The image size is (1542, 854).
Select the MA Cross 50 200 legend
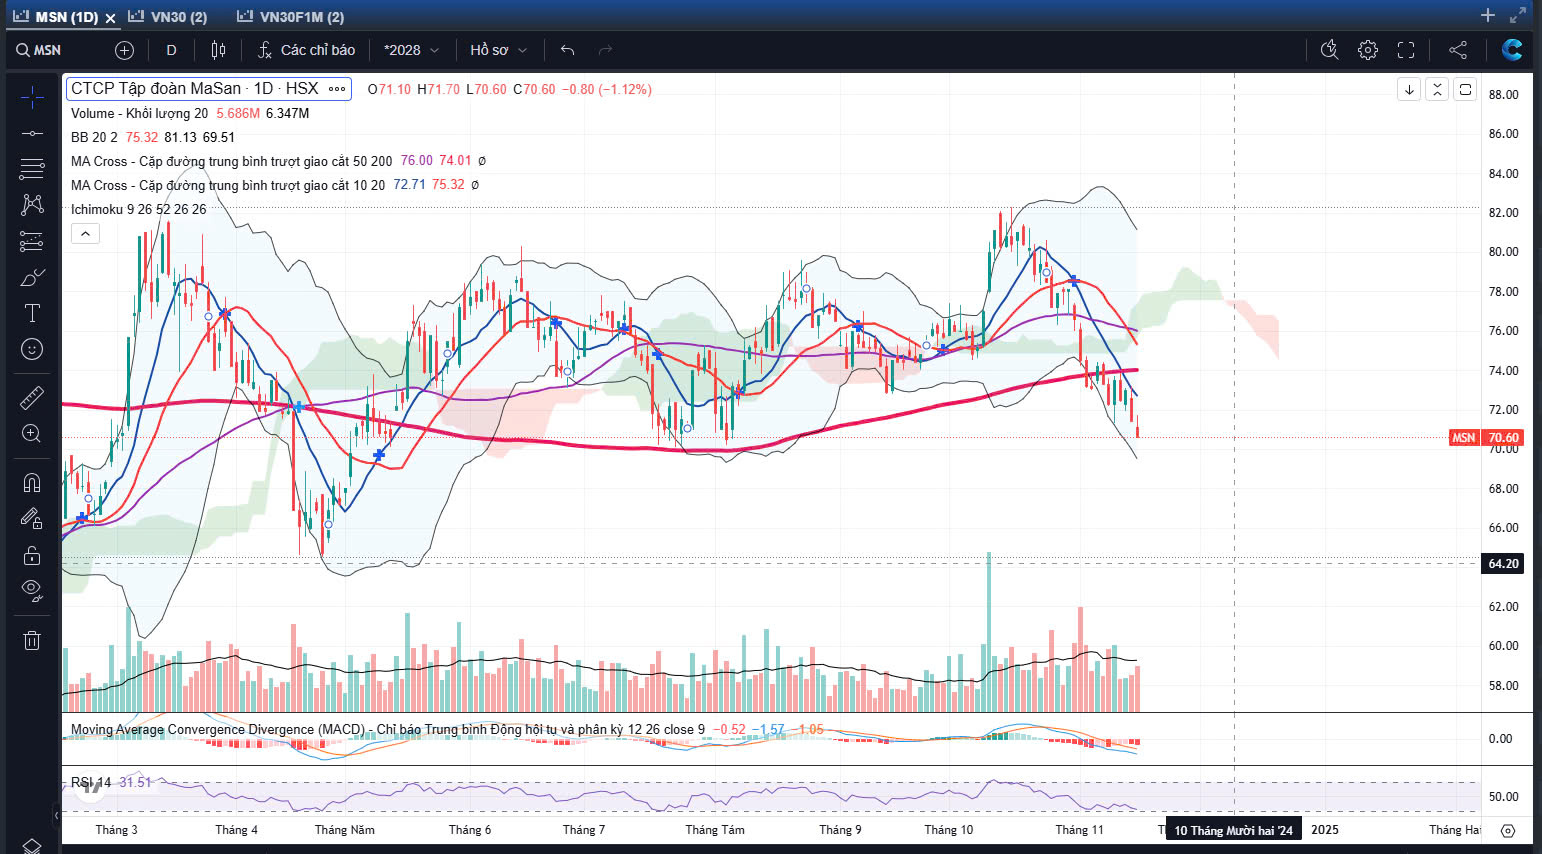click(x=232, y=161)
